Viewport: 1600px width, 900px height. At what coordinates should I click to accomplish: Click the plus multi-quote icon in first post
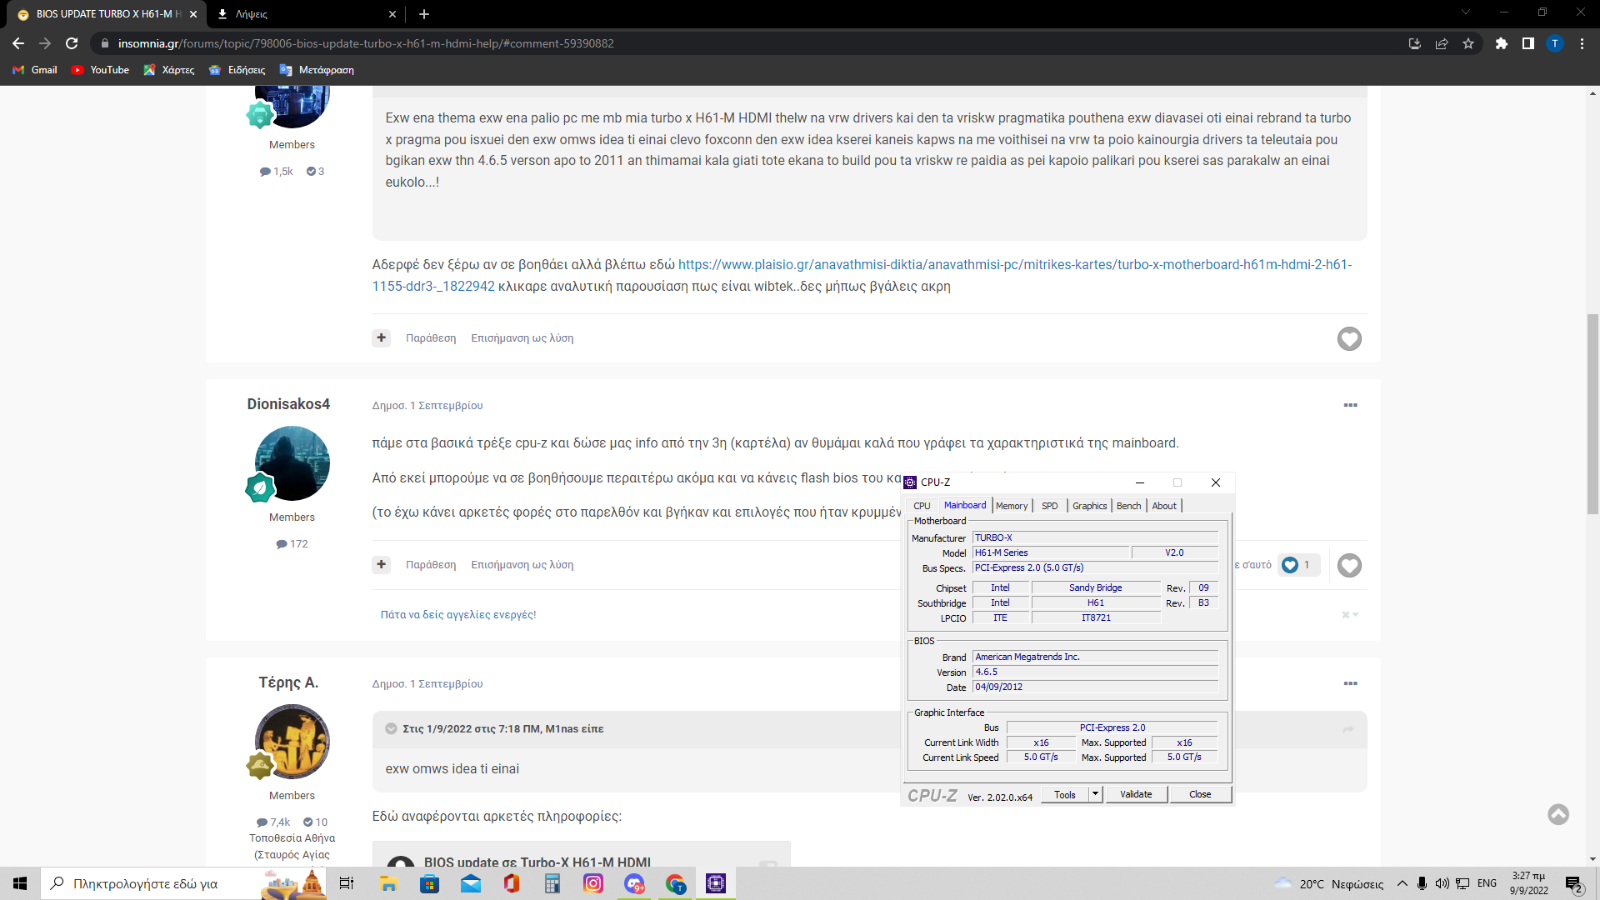[x=381, y=338]
